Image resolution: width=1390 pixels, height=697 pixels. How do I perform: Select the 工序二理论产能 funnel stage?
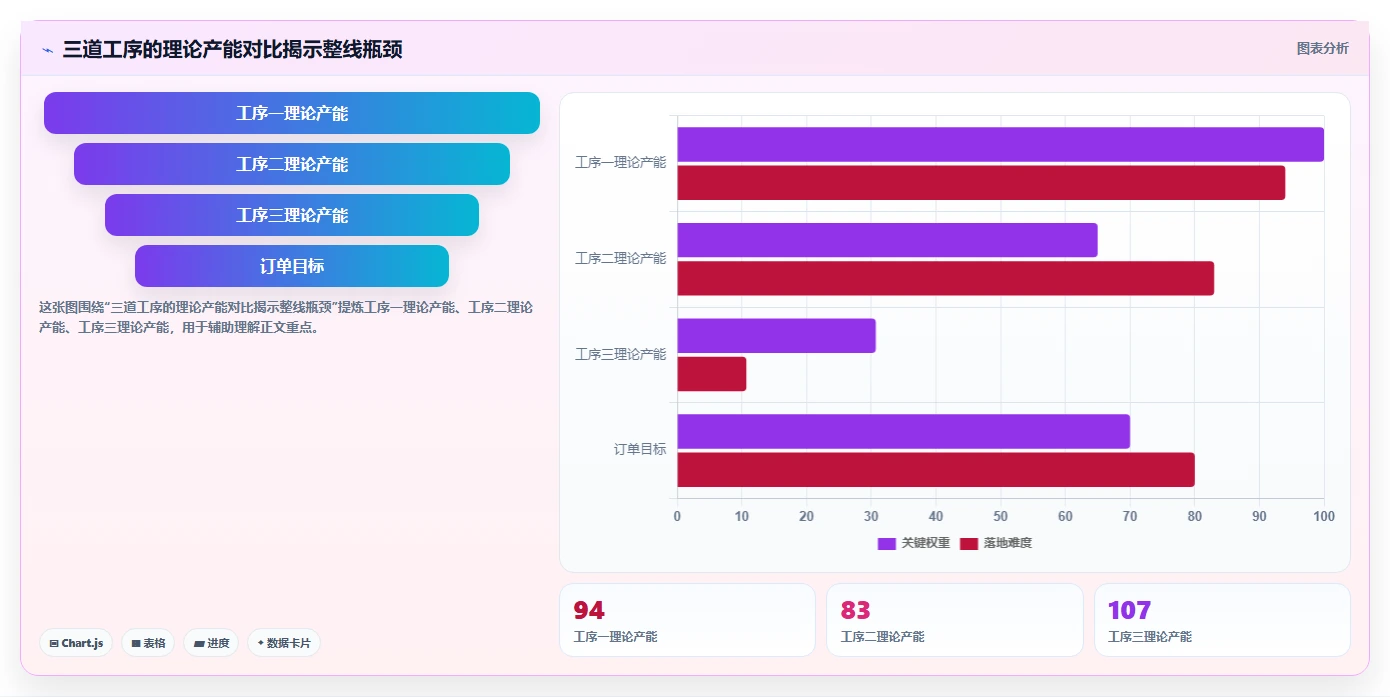point(292,164)
